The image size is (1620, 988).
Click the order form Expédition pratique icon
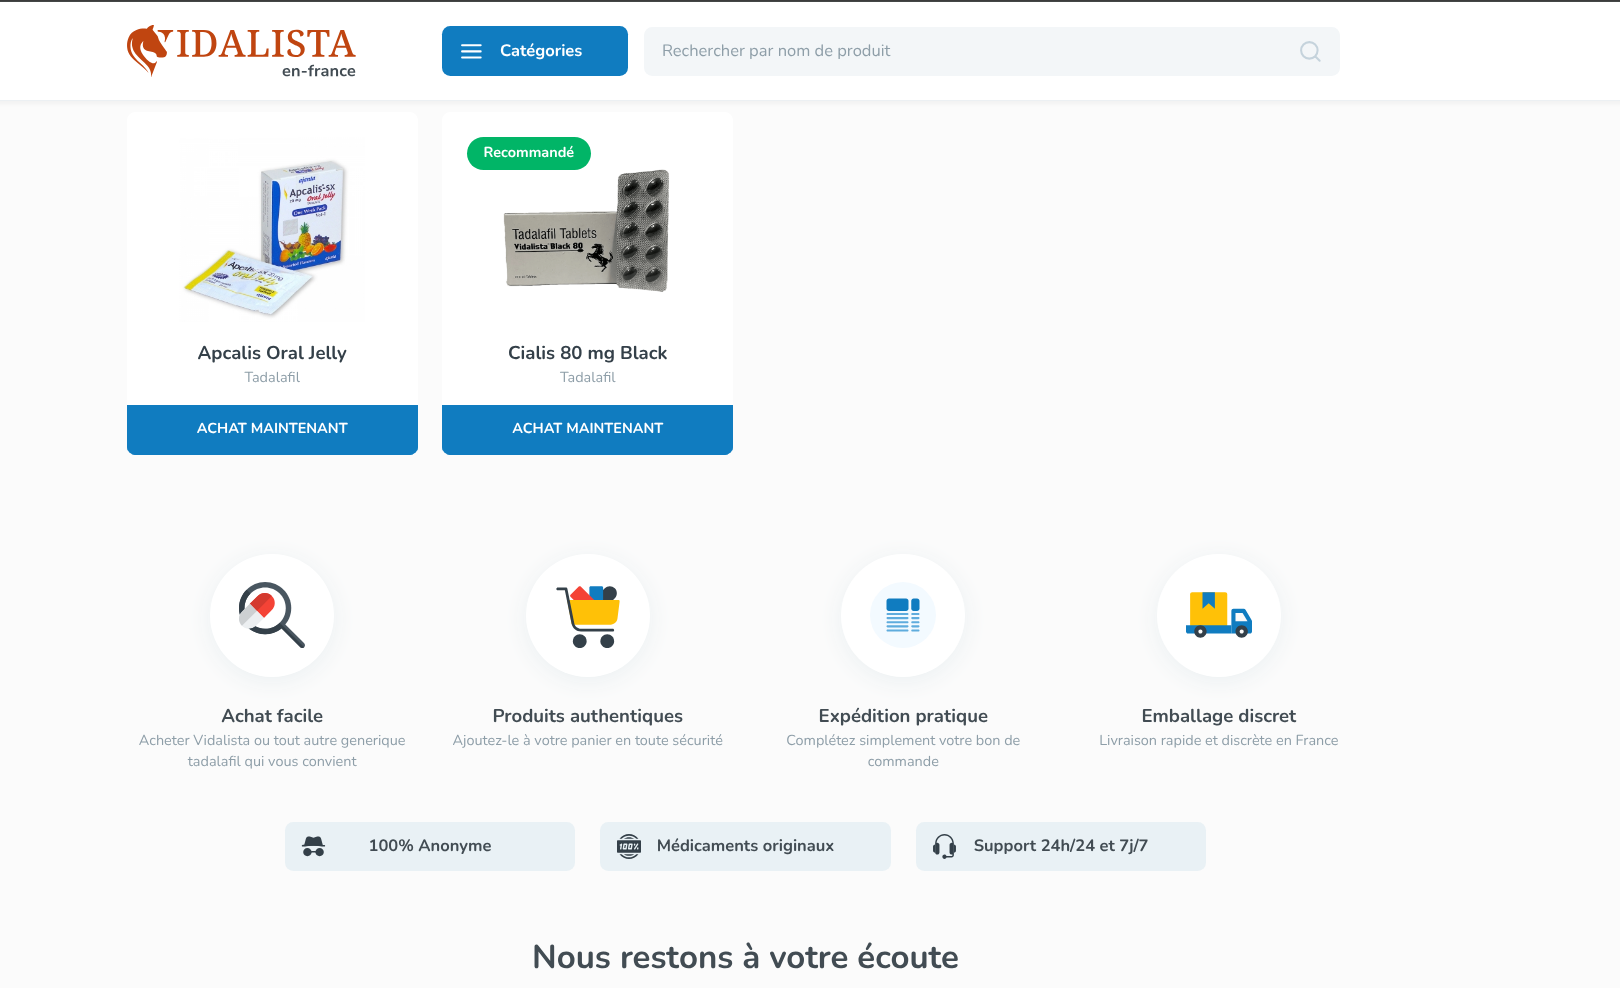(903, 615)
